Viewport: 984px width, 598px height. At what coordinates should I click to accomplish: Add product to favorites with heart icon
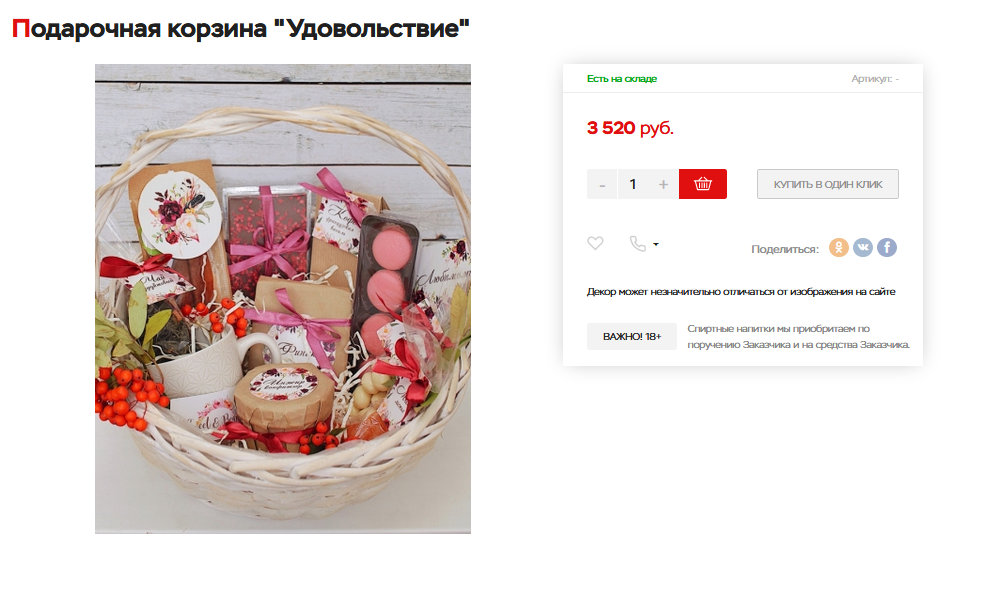point(595,243)
